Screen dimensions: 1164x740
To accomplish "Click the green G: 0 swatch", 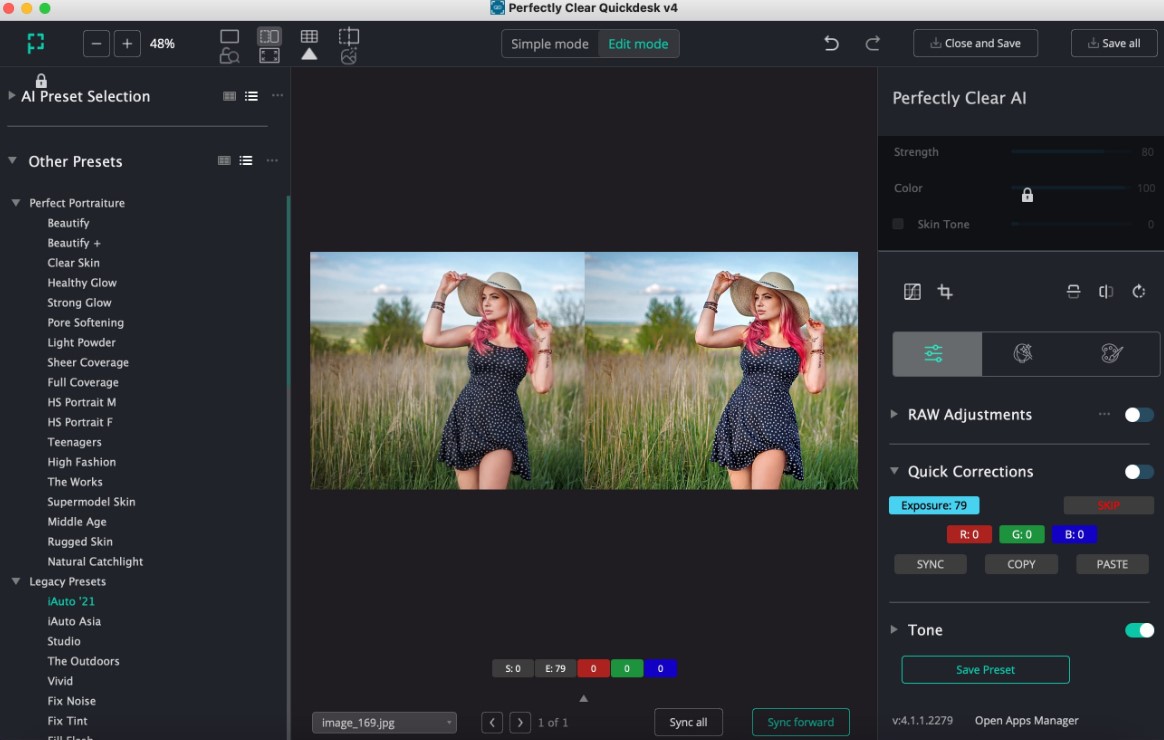I will tap(1021, 534).
